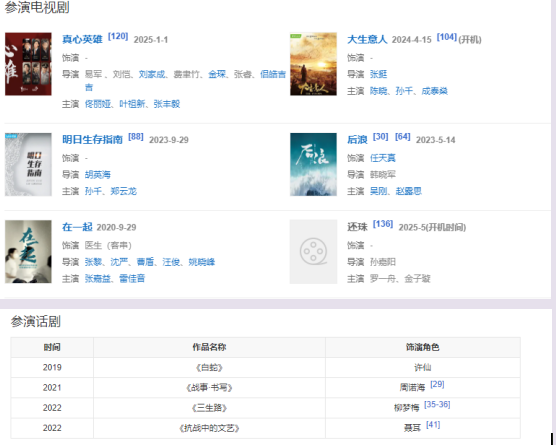The height and width of the screenshot is (445, 556).
Task: Open the 明日生存指南 poster thumbnail
Action: [28, 165]
